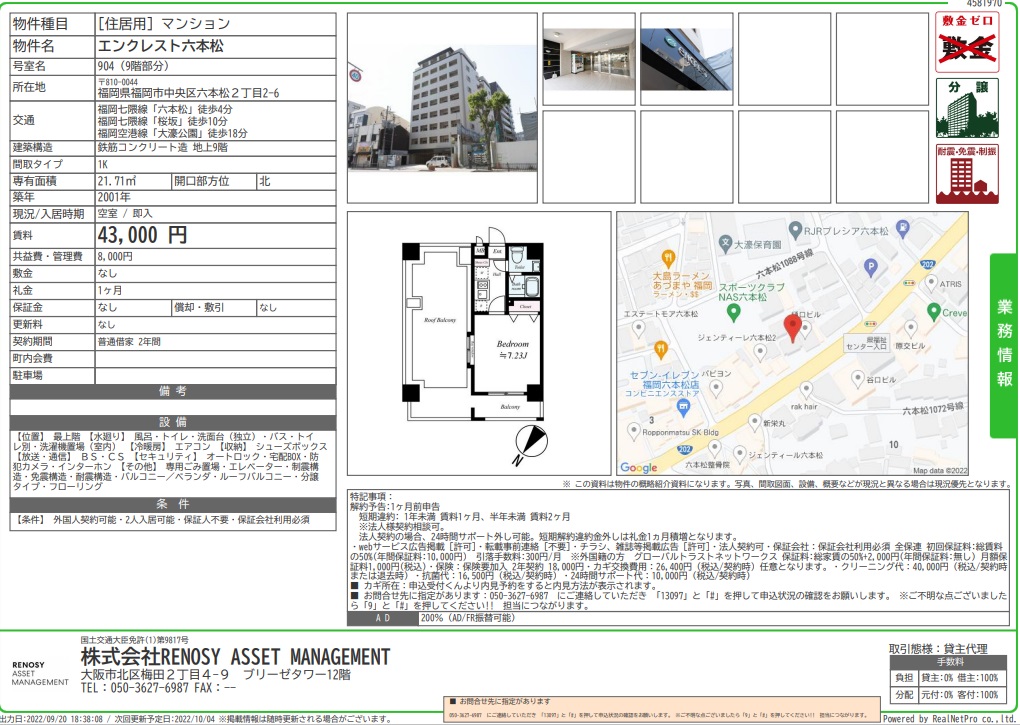Click the 株式会社RENOSY ASSET MANAGEMENT company name

[x=235, y=657]
